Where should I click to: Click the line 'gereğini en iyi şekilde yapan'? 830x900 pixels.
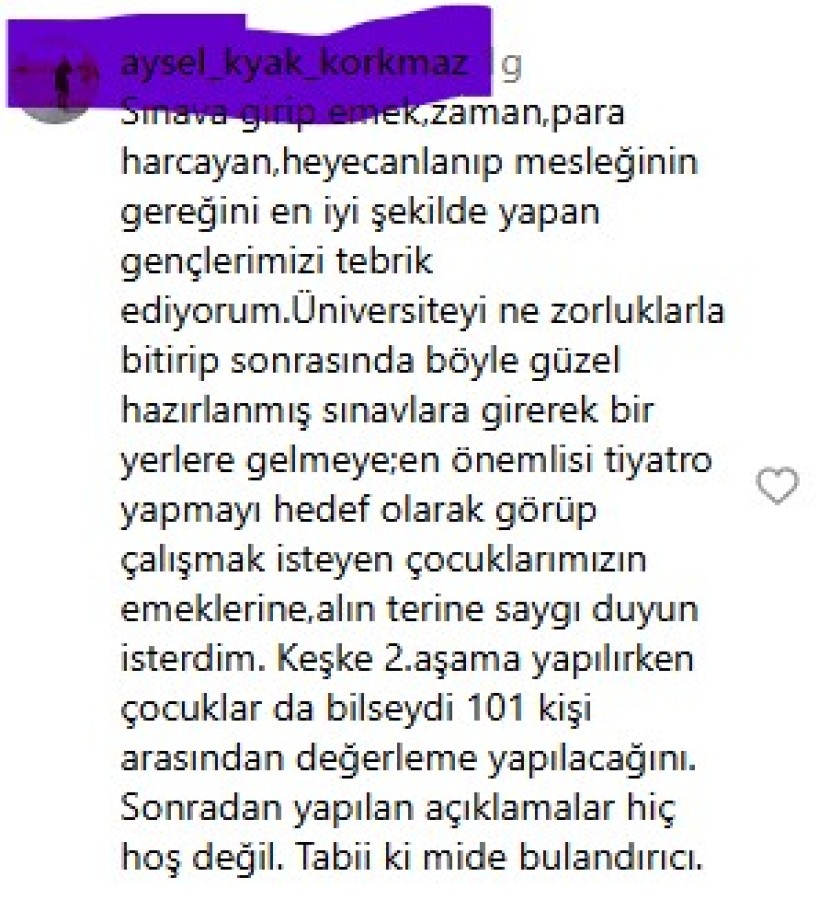[360, 213]
